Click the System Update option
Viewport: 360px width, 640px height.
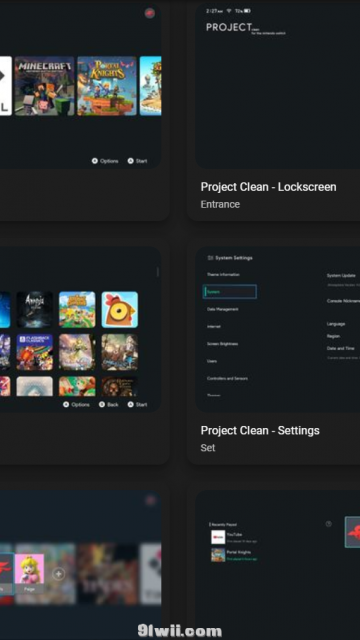click(x=341, y=276)
